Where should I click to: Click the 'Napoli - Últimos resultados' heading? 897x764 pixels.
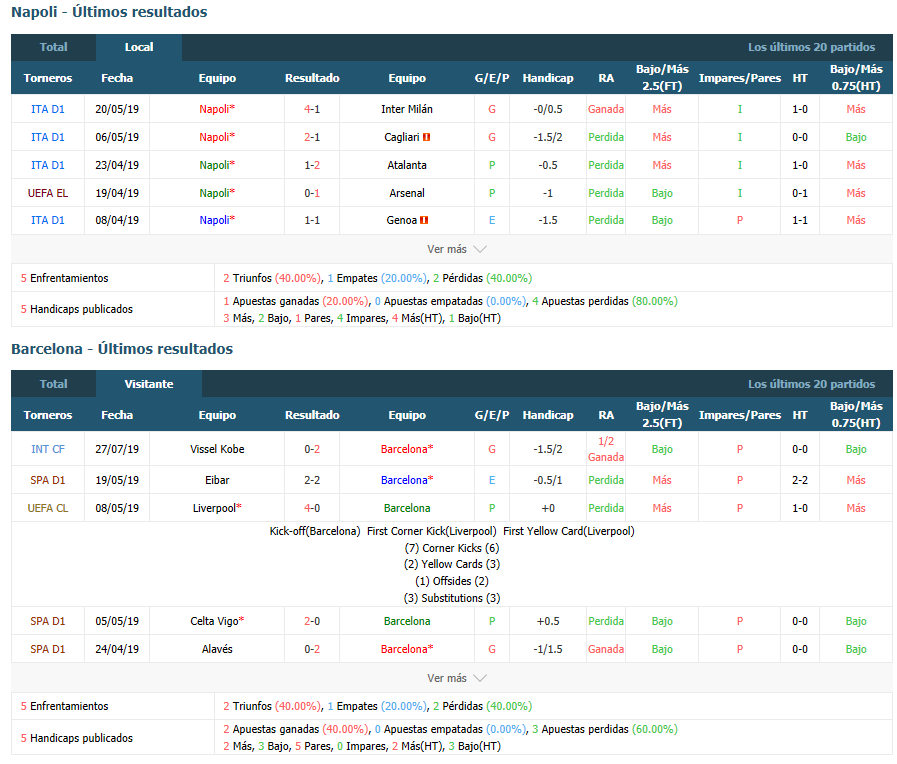click(109, 12)
